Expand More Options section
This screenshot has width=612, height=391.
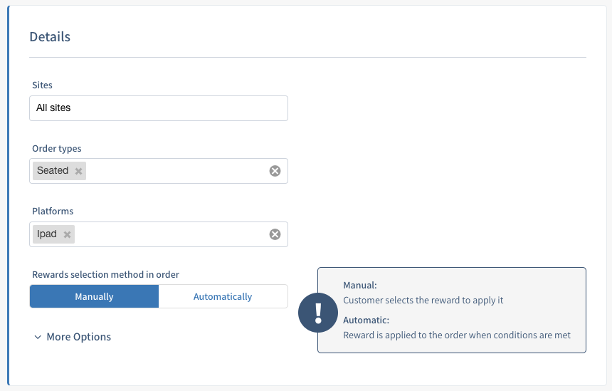point(73,337)
